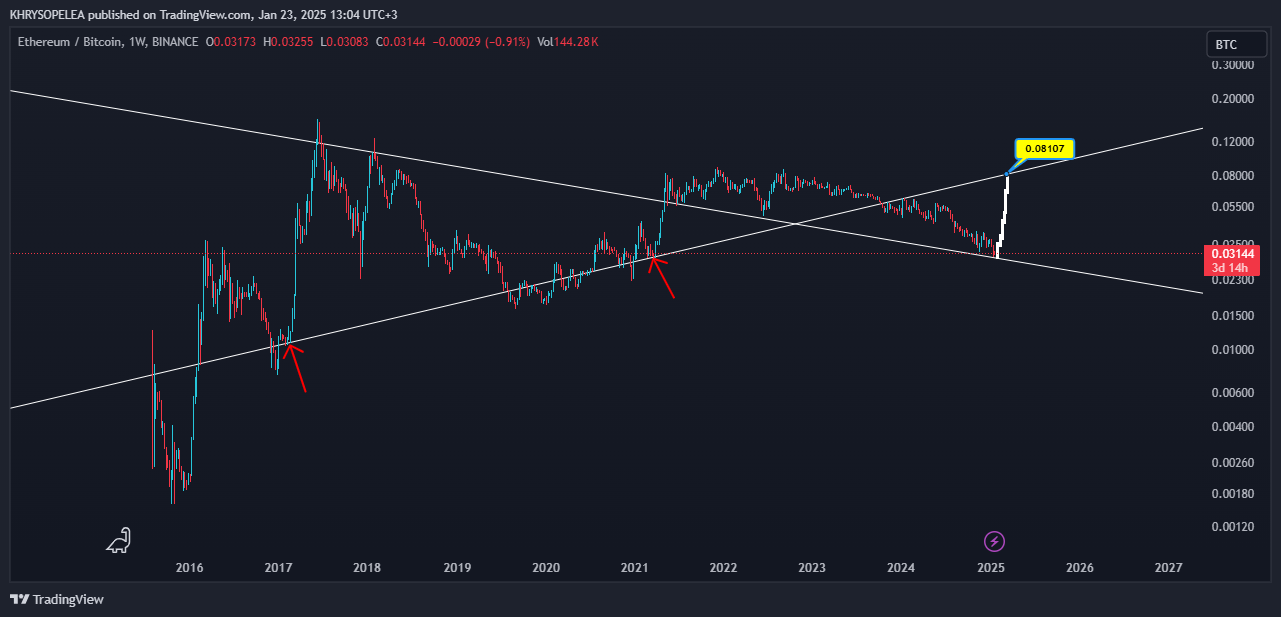
Task: Click the 2021 label on time axis
Action: tap(635, 568)
